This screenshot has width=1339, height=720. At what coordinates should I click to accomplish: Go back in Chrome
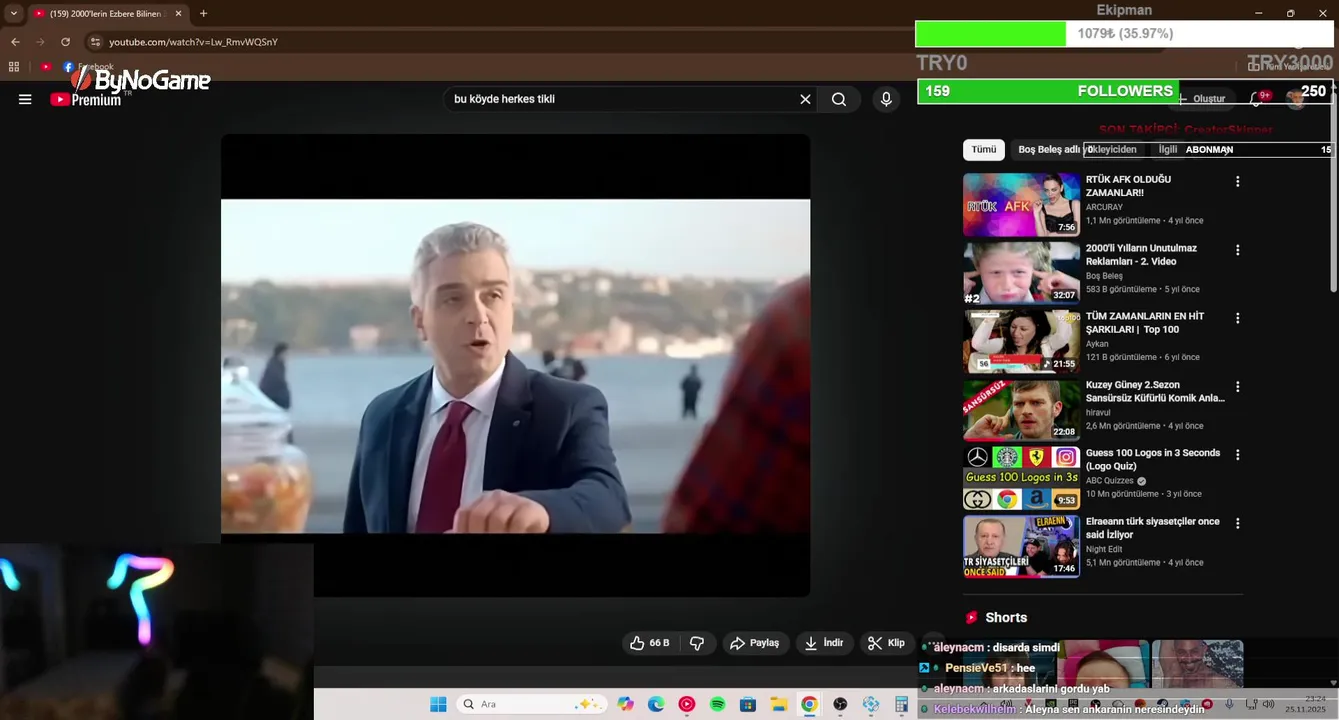15,42
